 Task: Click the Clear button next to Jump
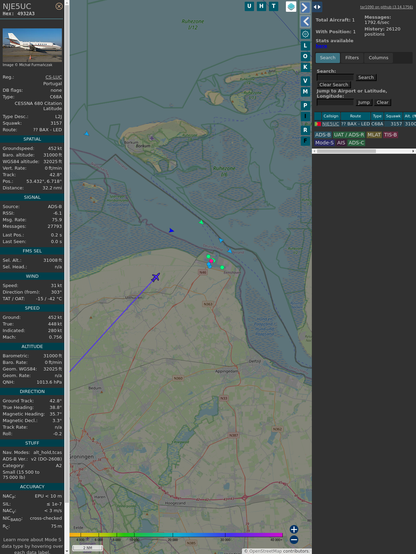382,102
